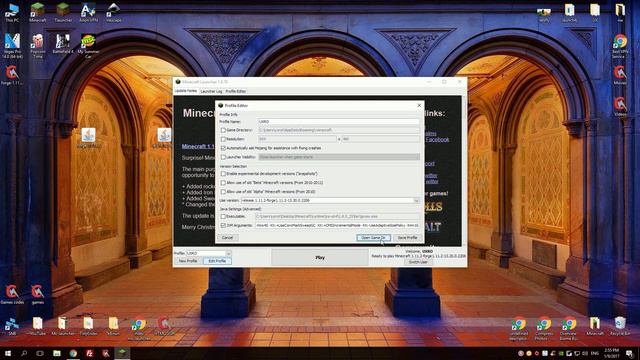Click the Save Profile button

click(407, 238)
